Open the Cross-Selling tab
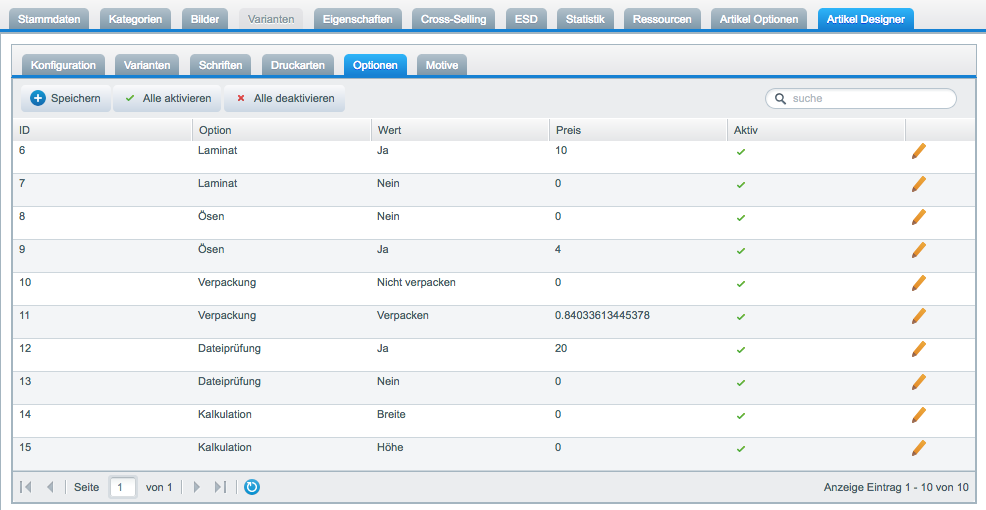The image size is (986, 510). [453, 19]
